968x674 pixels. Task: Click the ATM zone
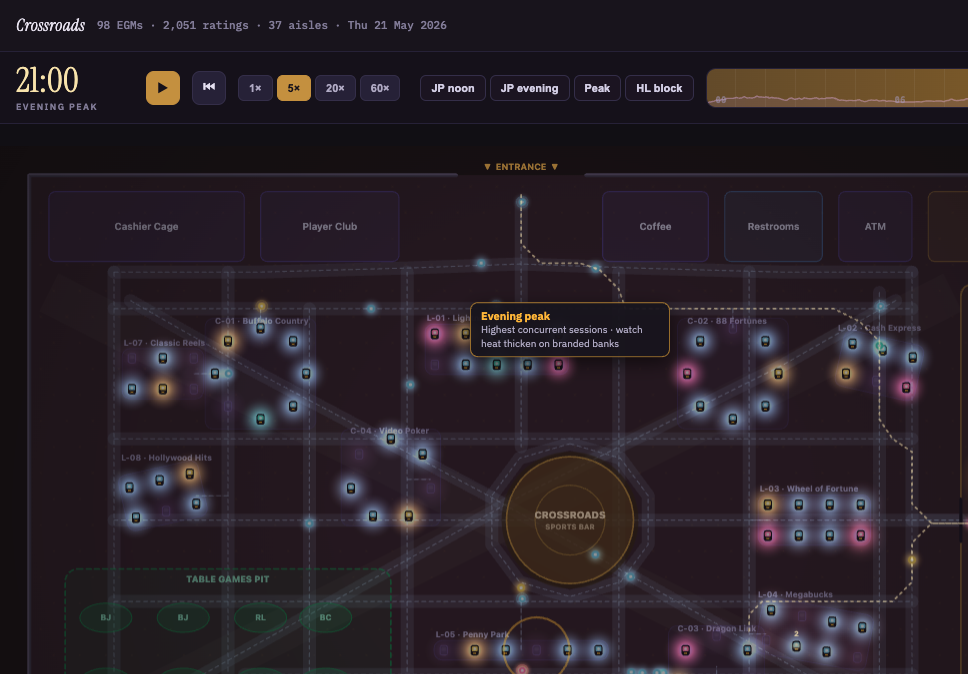coord(875,227)
